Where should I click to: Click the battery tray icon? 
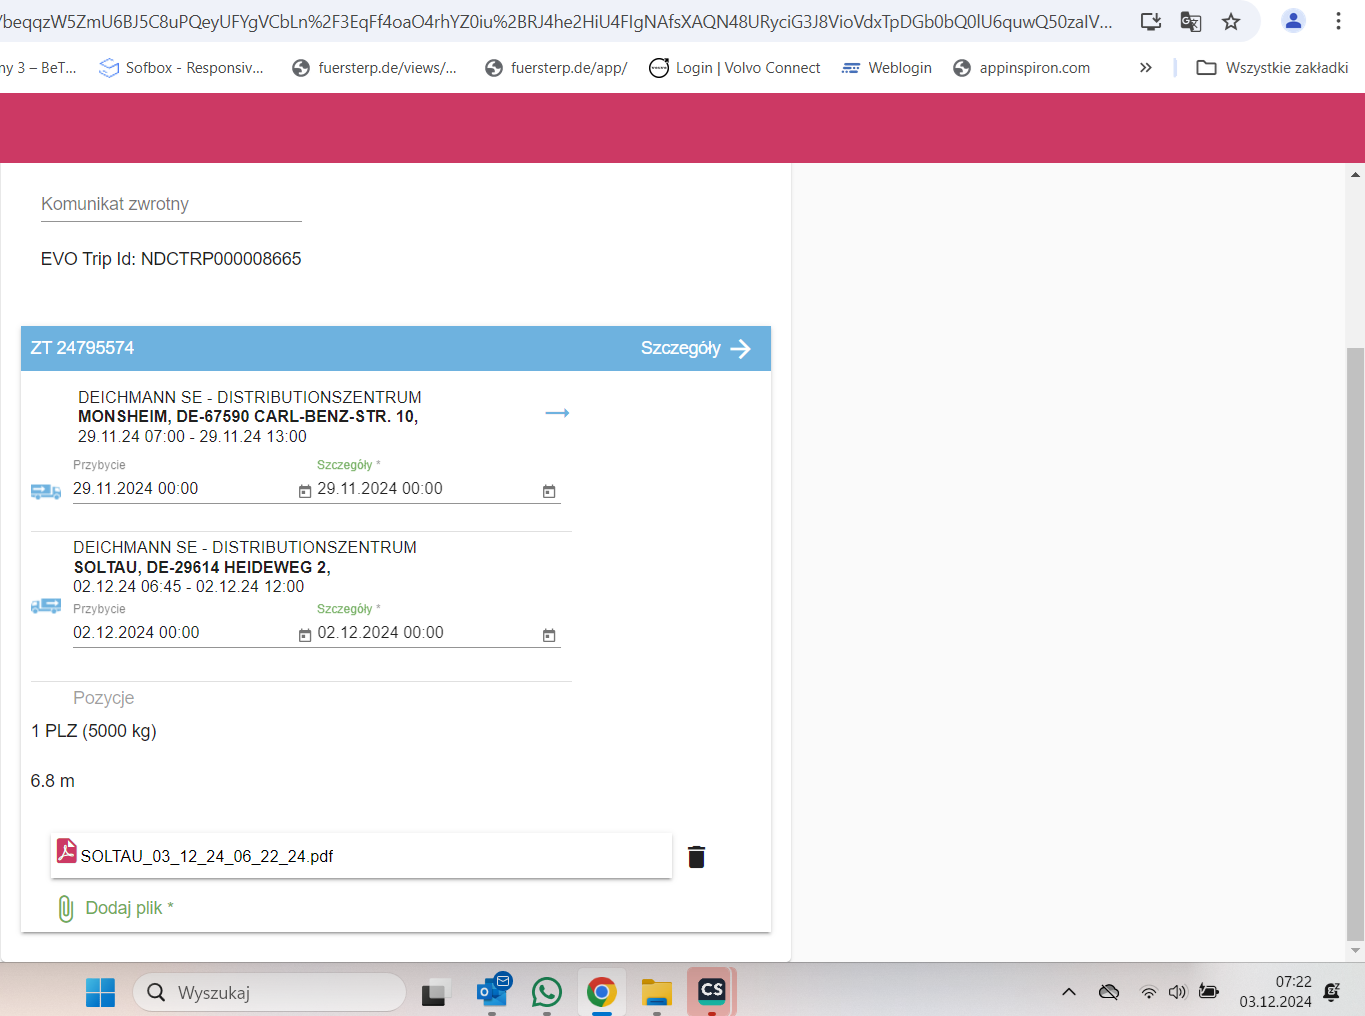1209,992
